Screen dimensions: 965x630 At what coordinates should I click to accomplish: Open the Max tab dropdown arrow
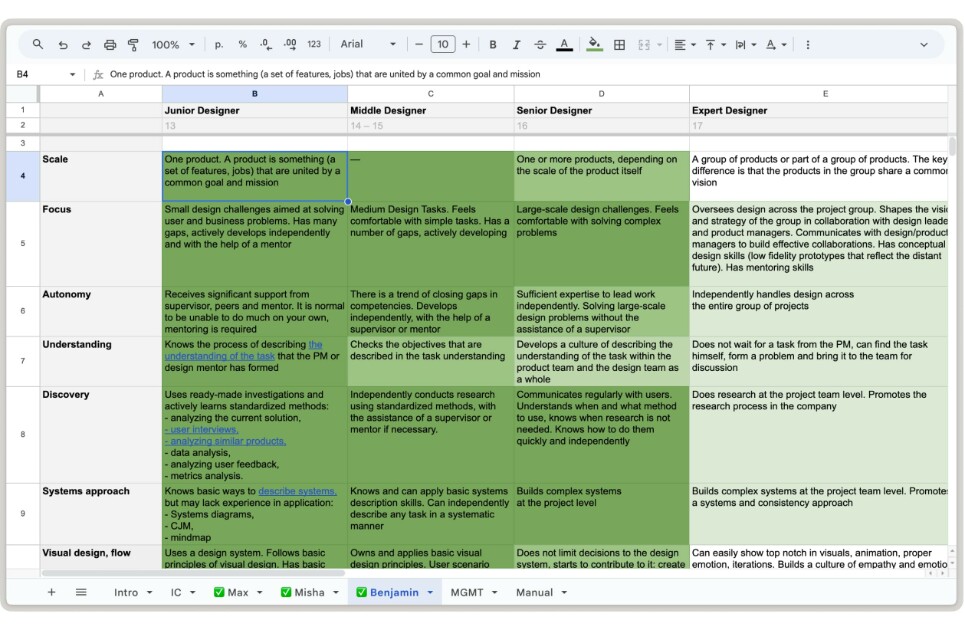(260, 592)
